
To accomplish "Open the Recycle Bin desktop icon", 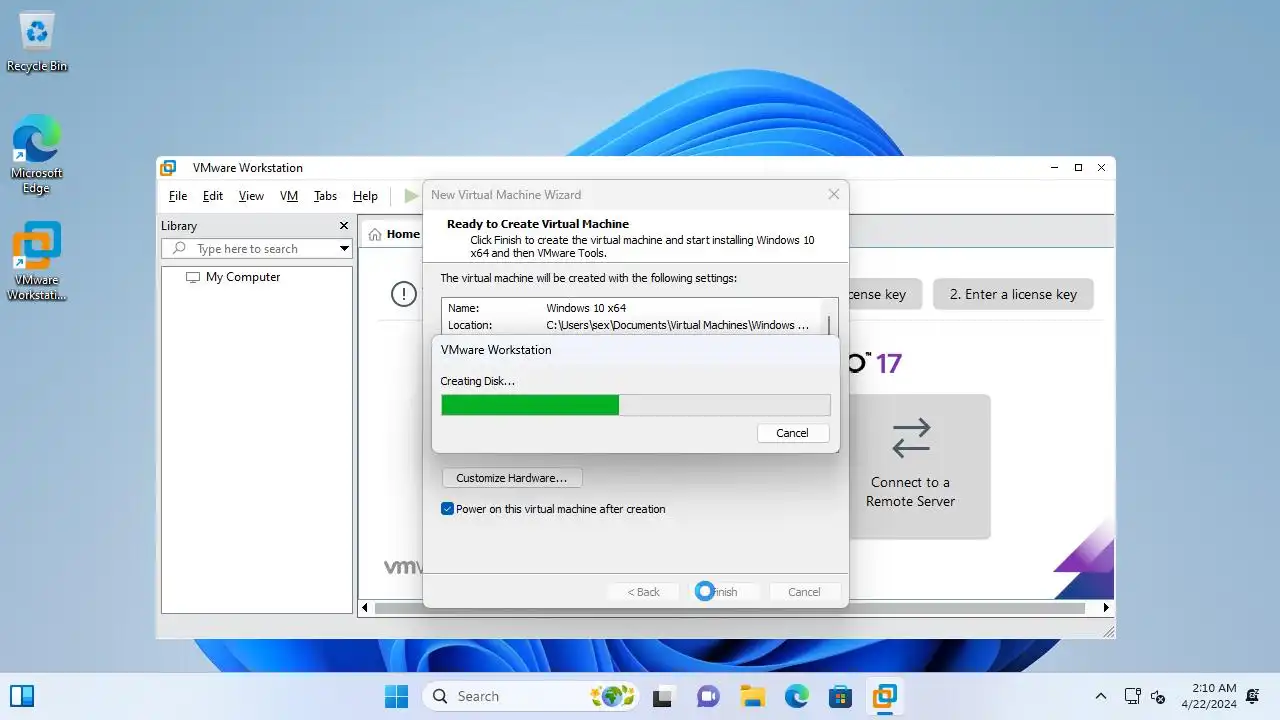I will 37,42.
